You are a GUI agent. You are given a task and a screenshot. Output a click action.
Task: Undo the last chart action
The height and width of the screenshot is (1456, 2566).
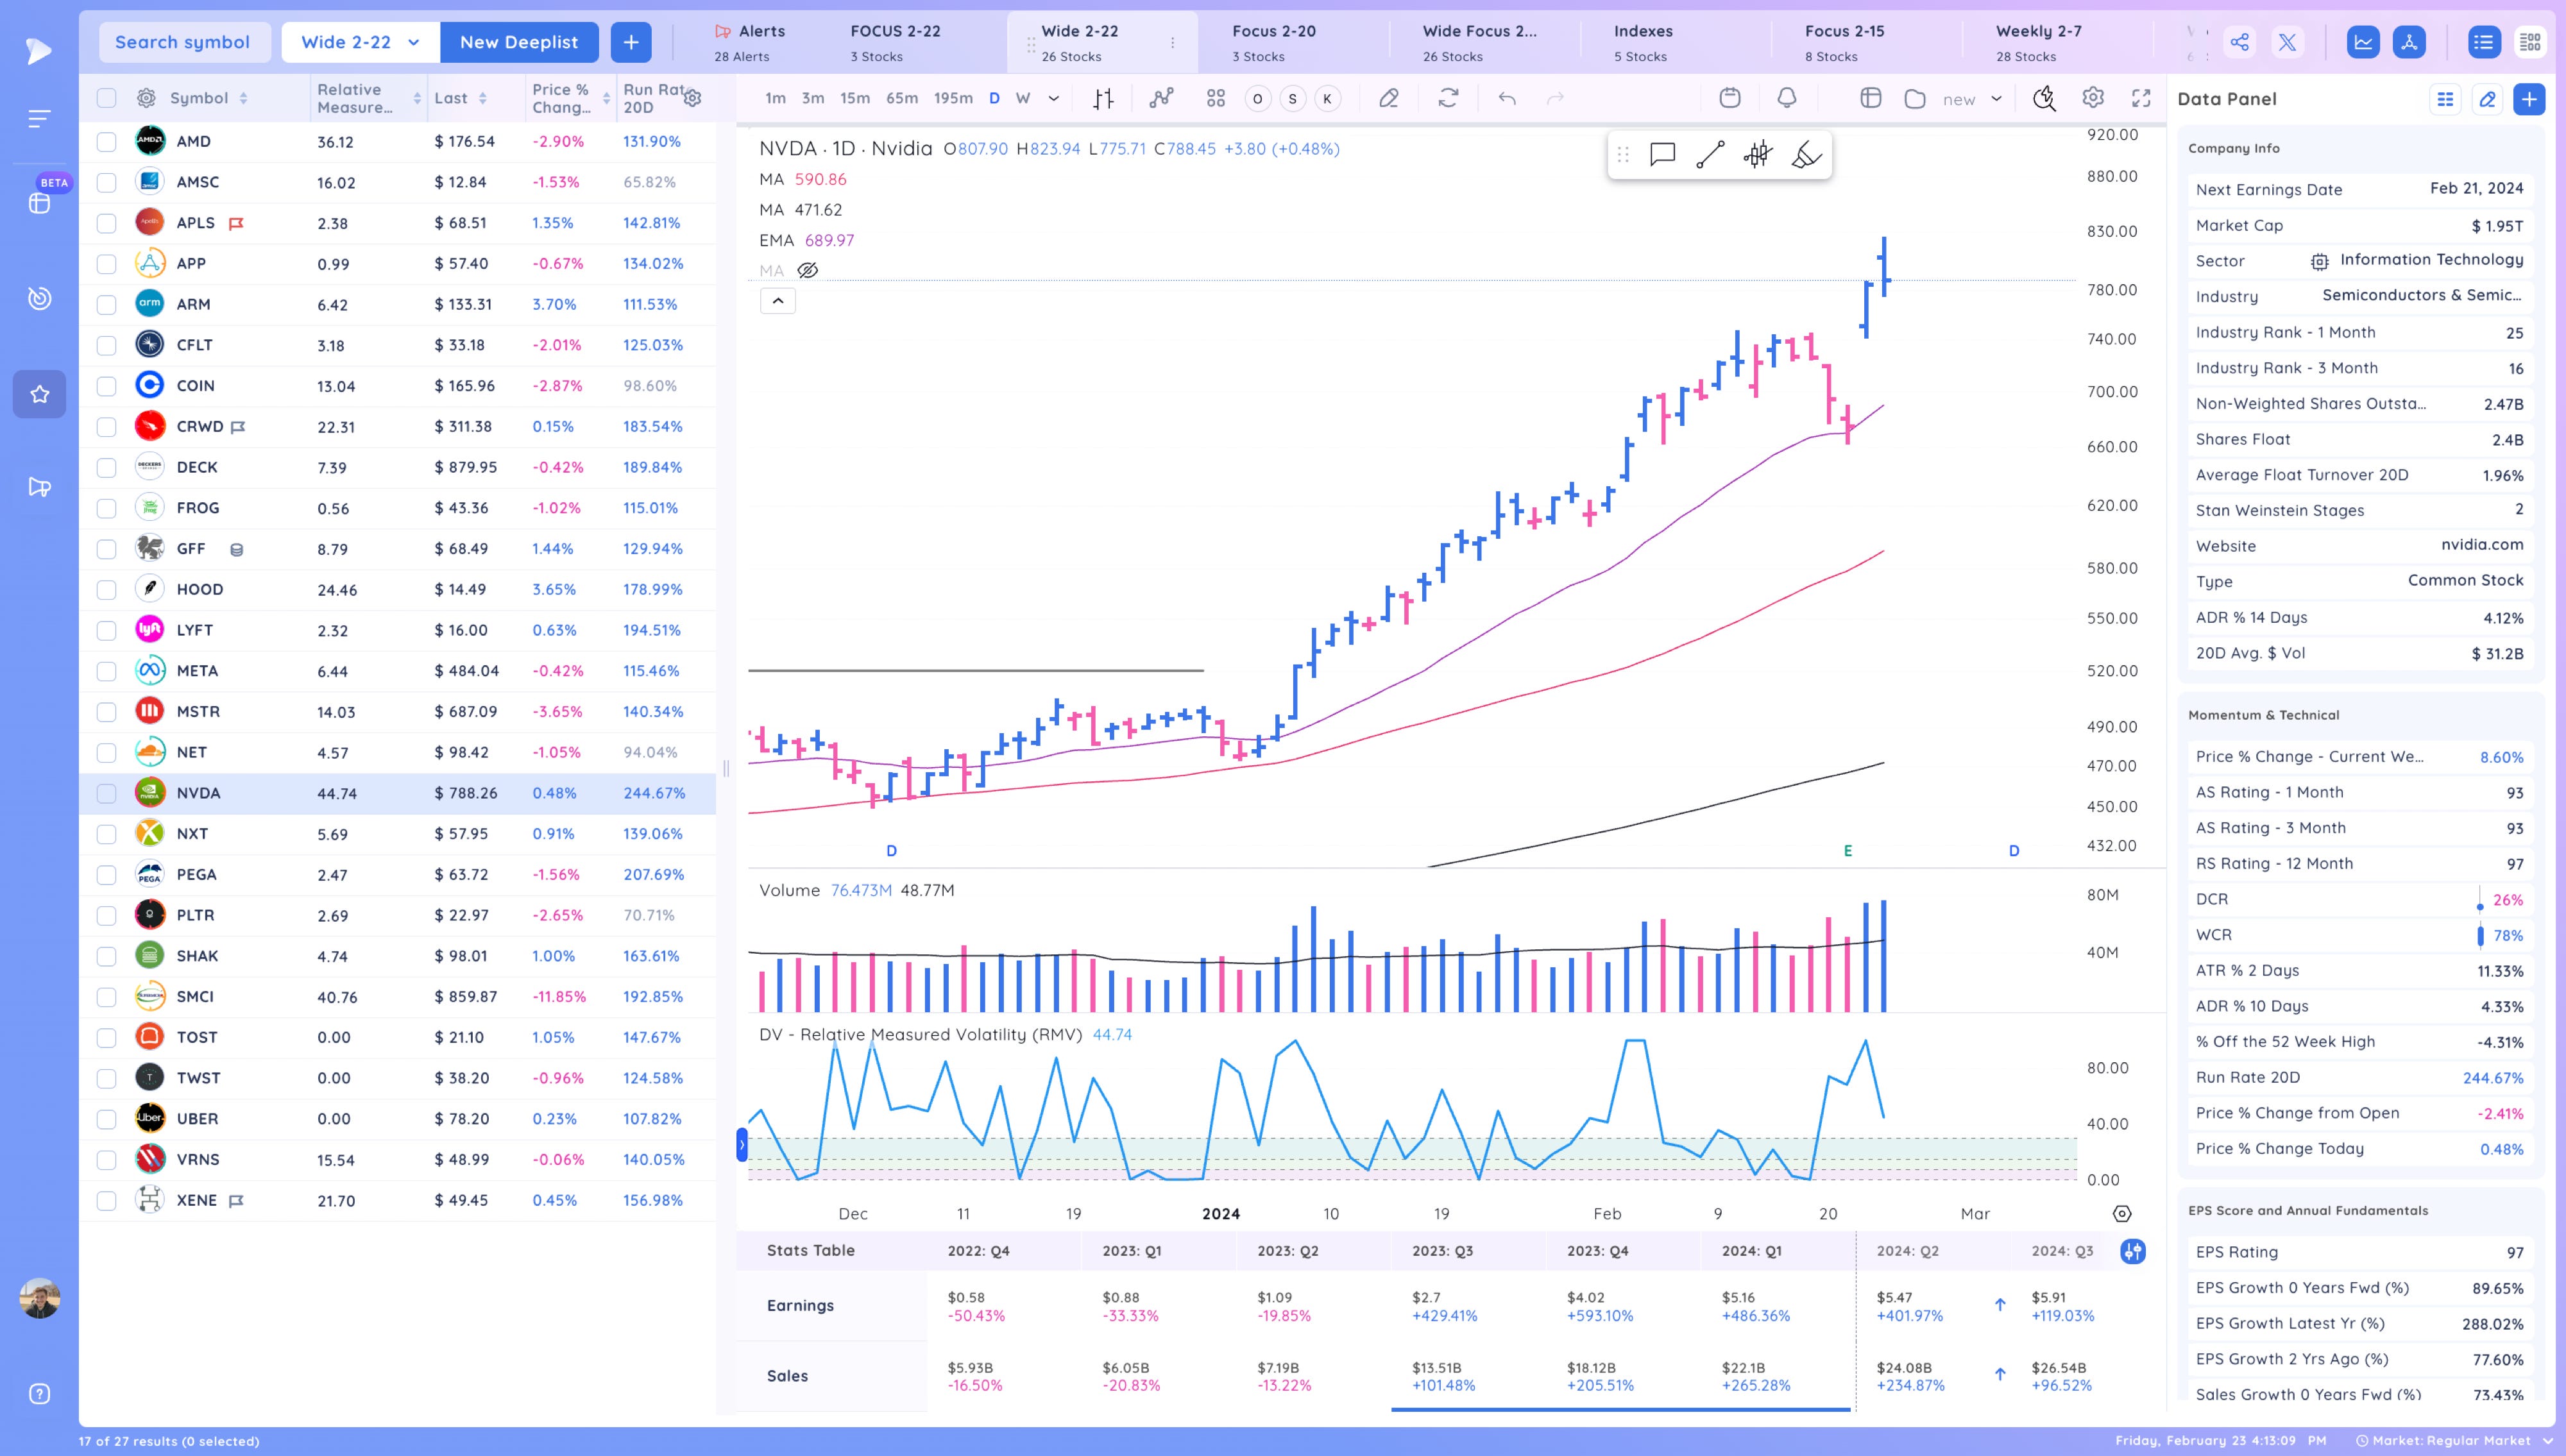1507,98
